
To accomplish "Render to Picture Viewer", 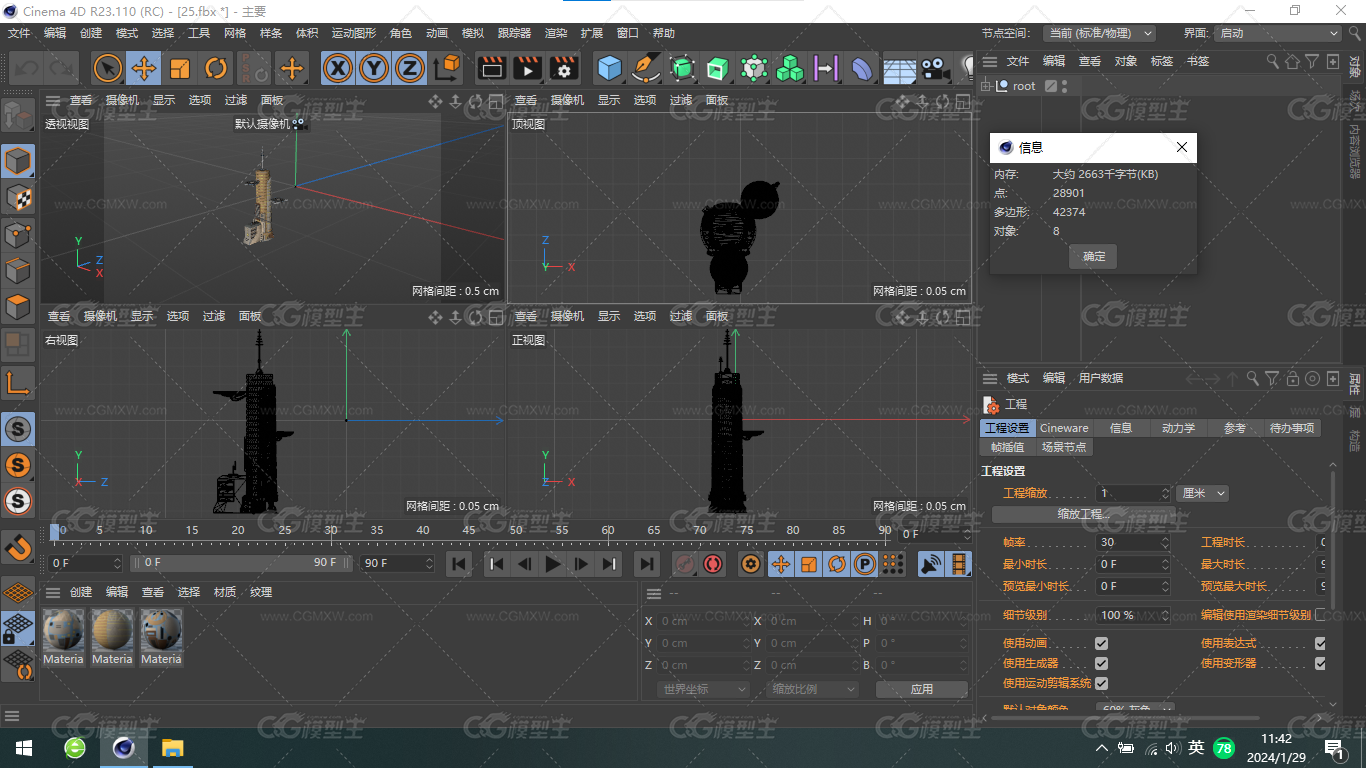I will point(527,68).
